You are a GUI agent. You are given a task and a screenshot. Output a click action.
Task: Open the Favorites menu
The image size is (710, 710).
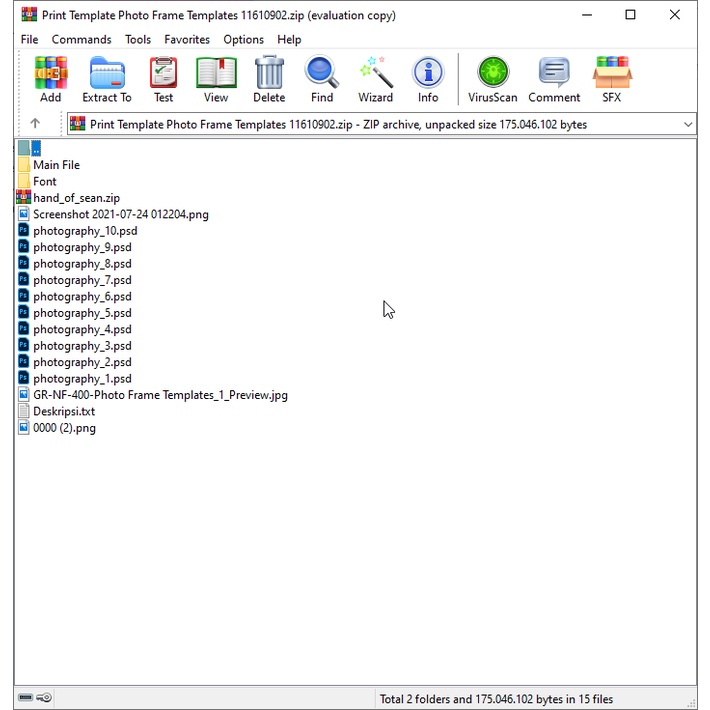pyautogui.click(x=187, y=40)
